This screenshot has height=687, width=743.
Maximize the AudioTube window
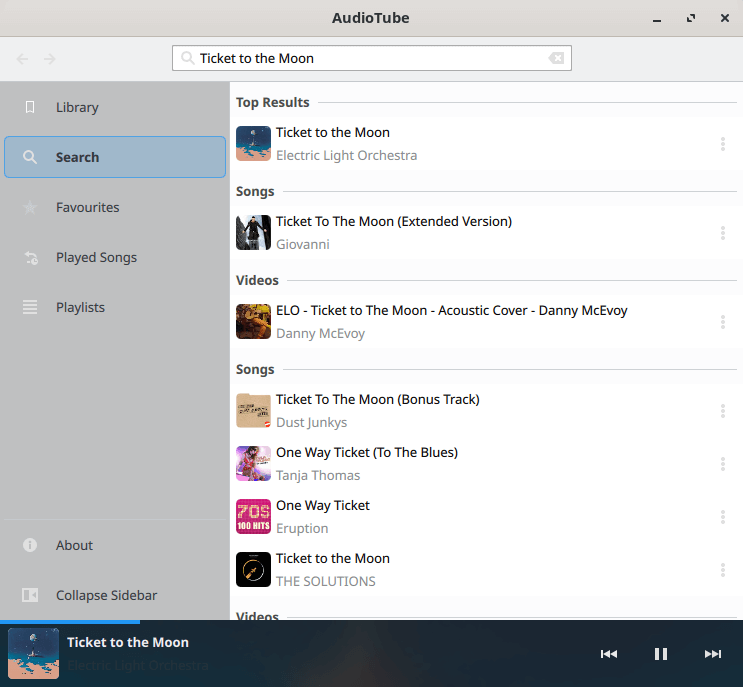pyautogui.click(x=691, y=18)
